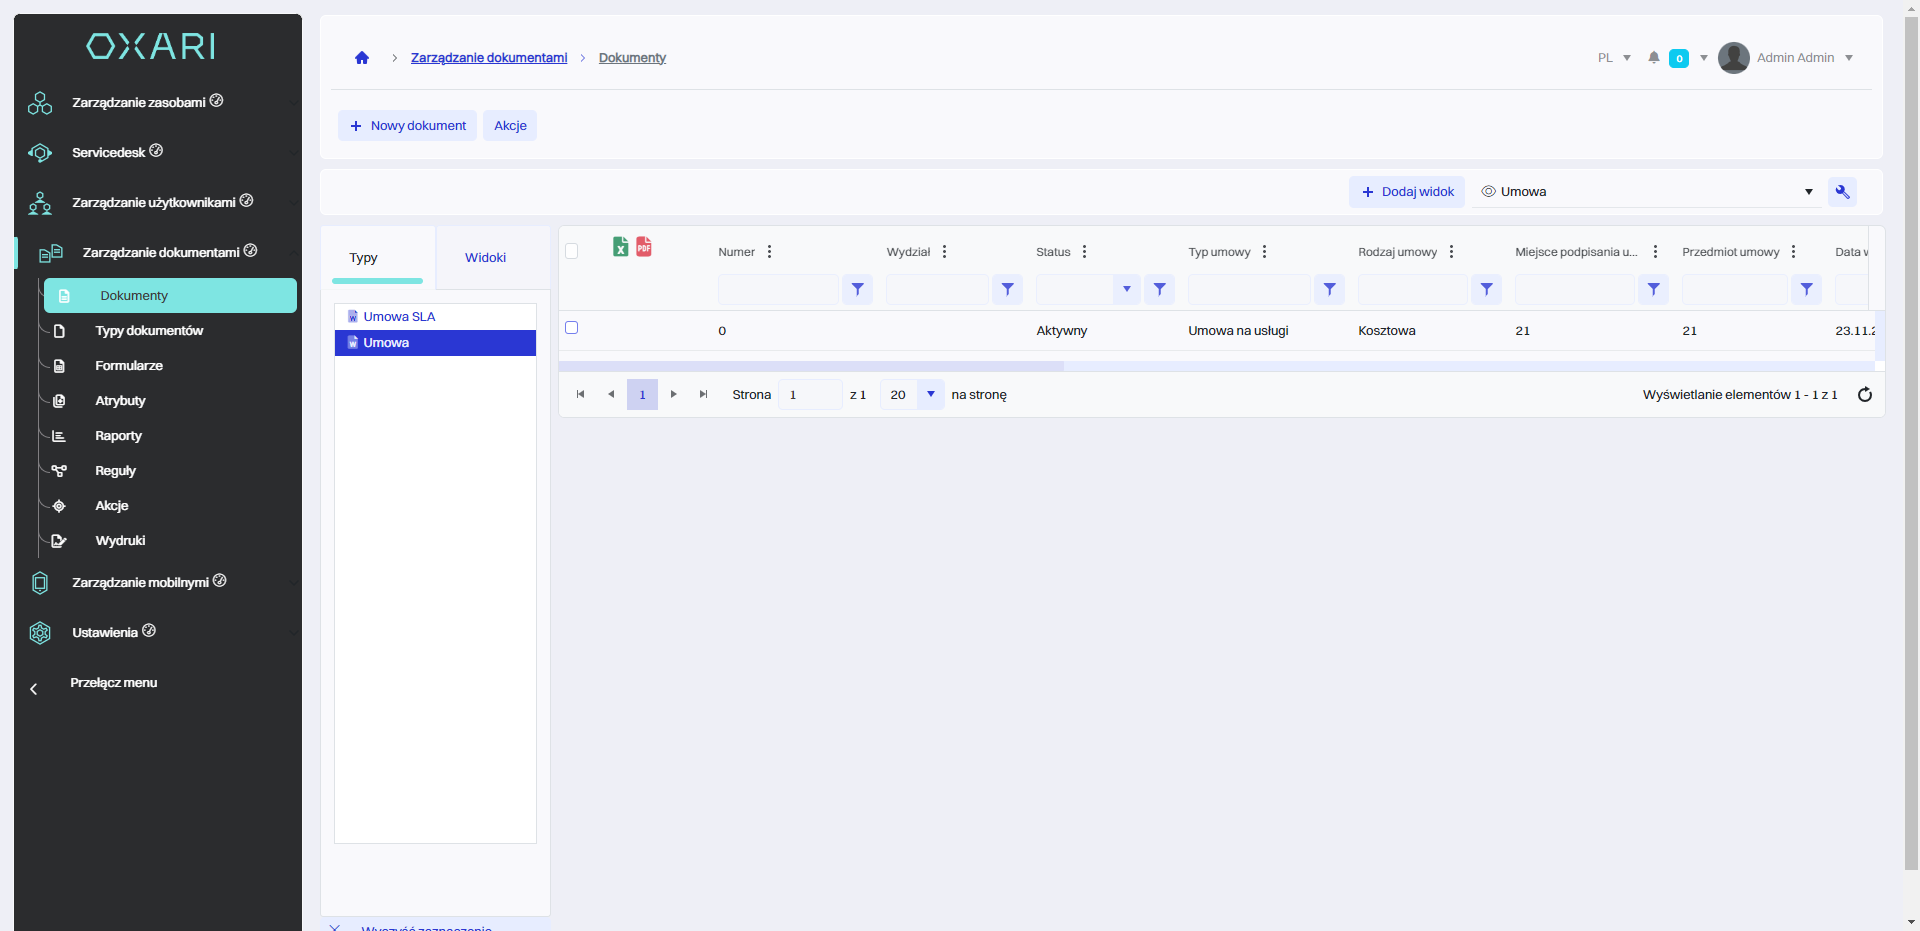Expand the Status filter dropdown
Viewport: 1920px width, 931px height.
pos(1126,290)
